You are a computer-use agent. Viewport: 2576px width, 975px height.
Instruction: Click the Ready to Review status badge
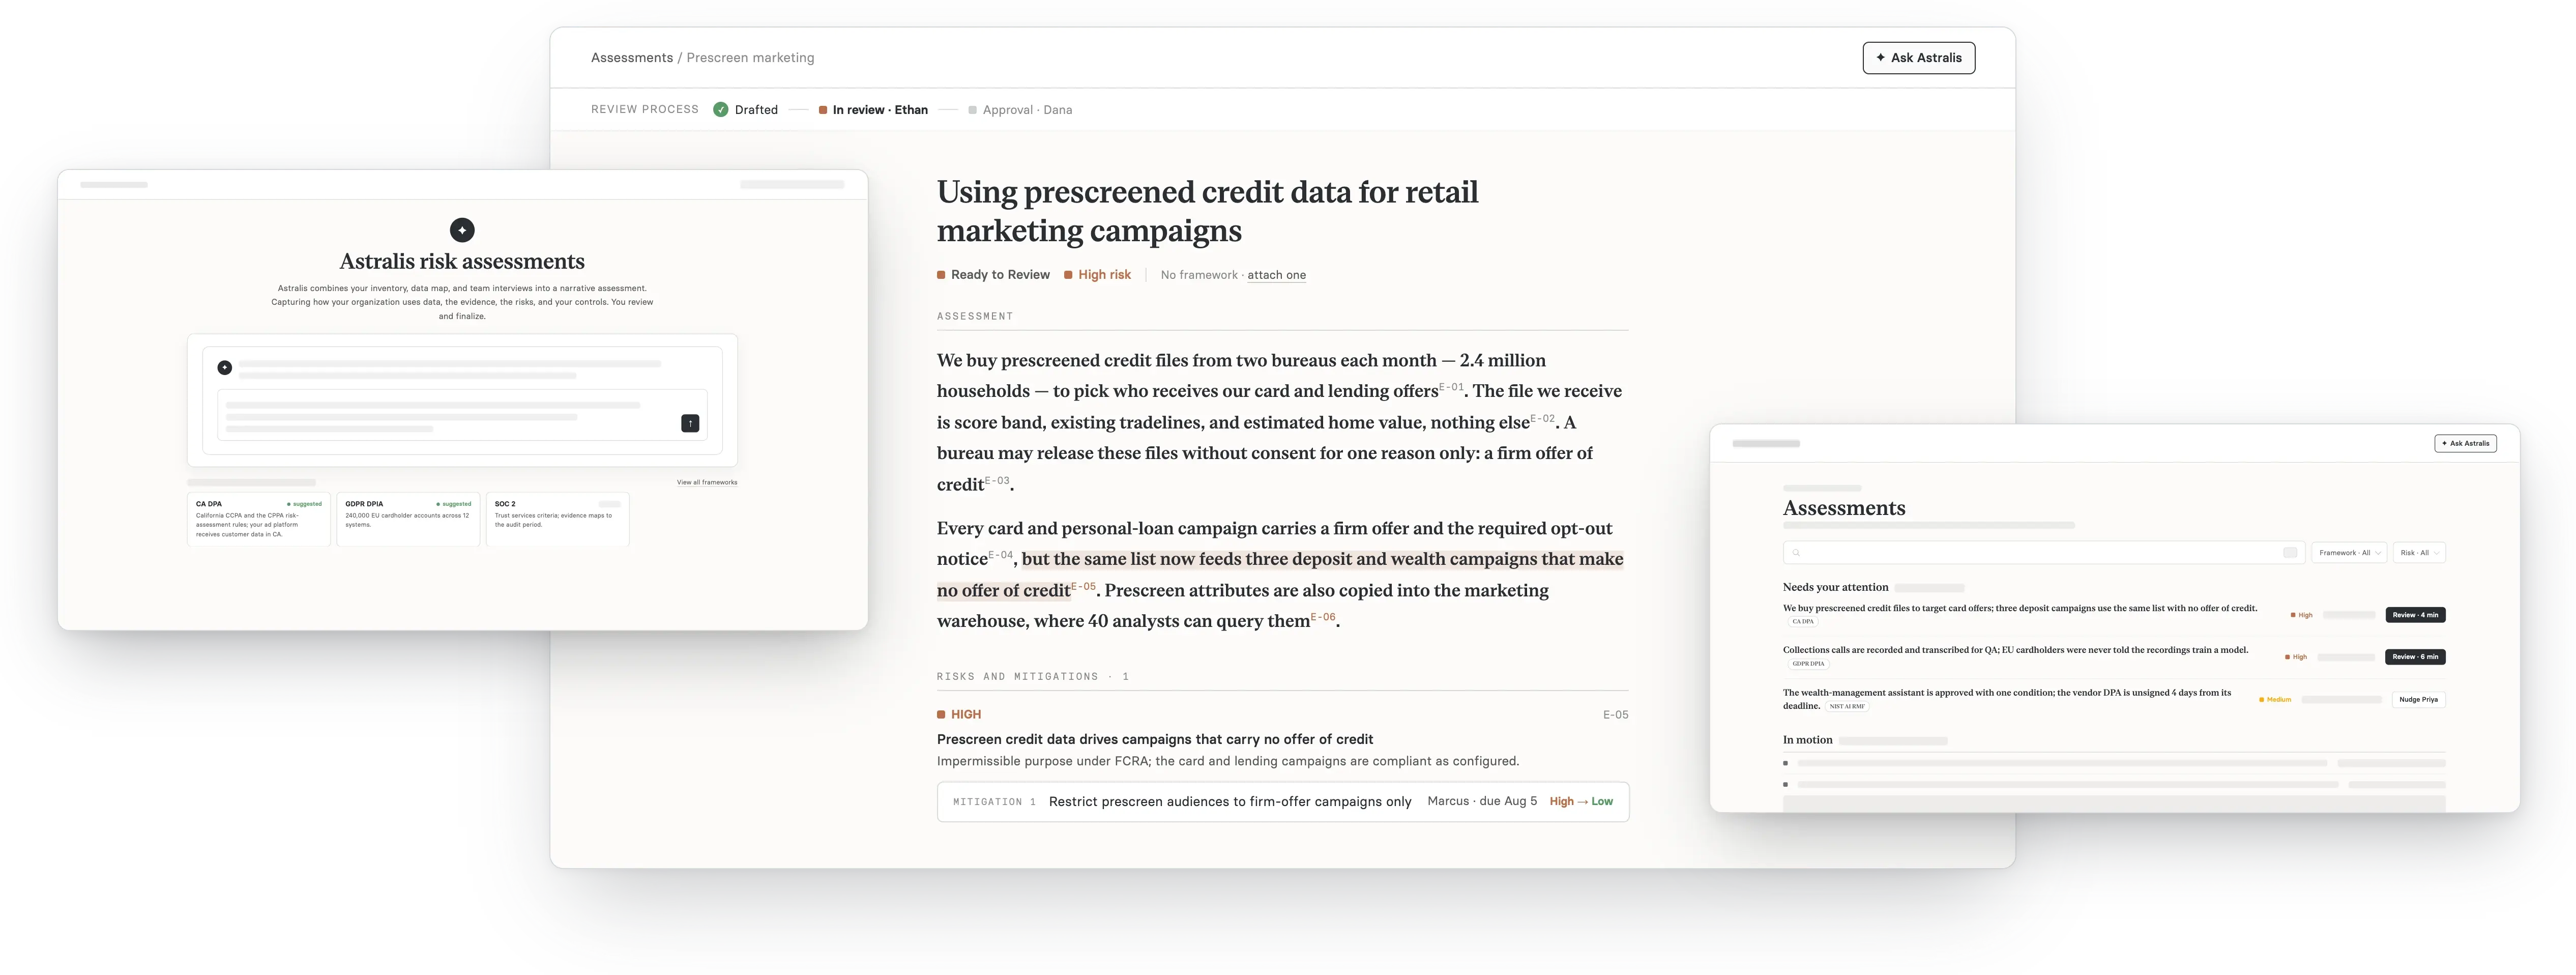993,275
